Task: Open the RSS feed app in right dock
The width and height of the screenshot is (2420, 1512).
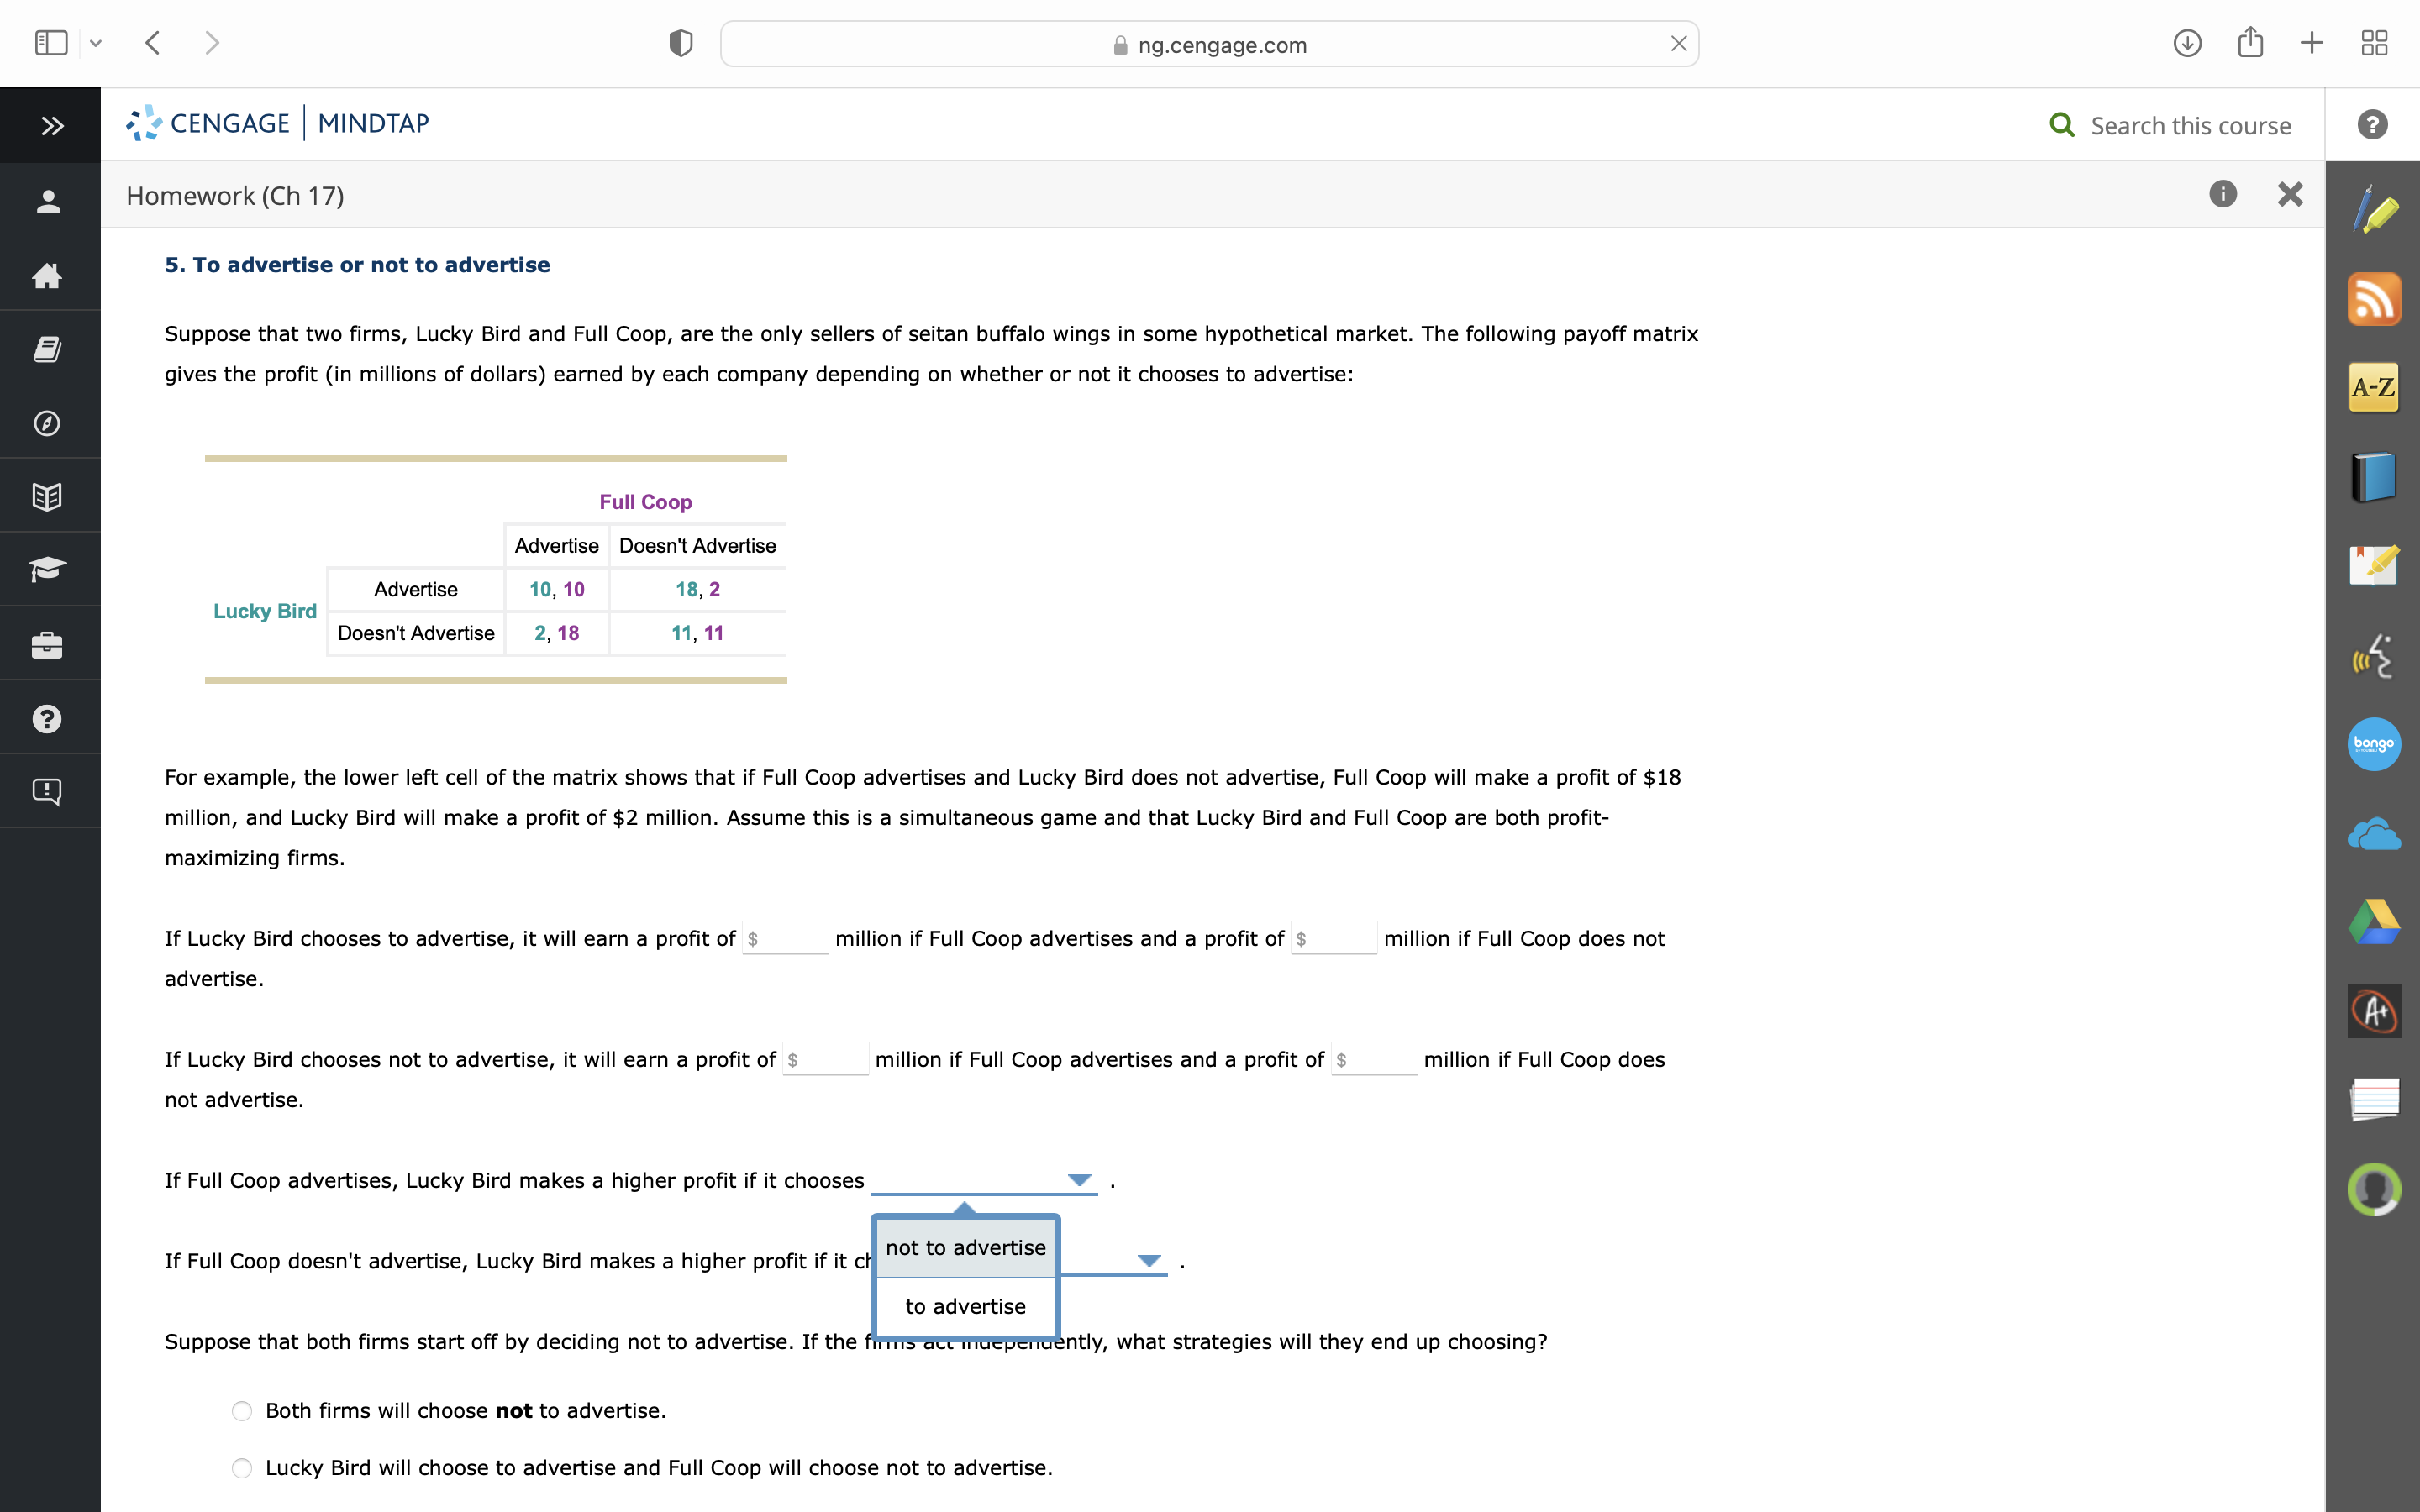Action: click(x=2374, y=298)
